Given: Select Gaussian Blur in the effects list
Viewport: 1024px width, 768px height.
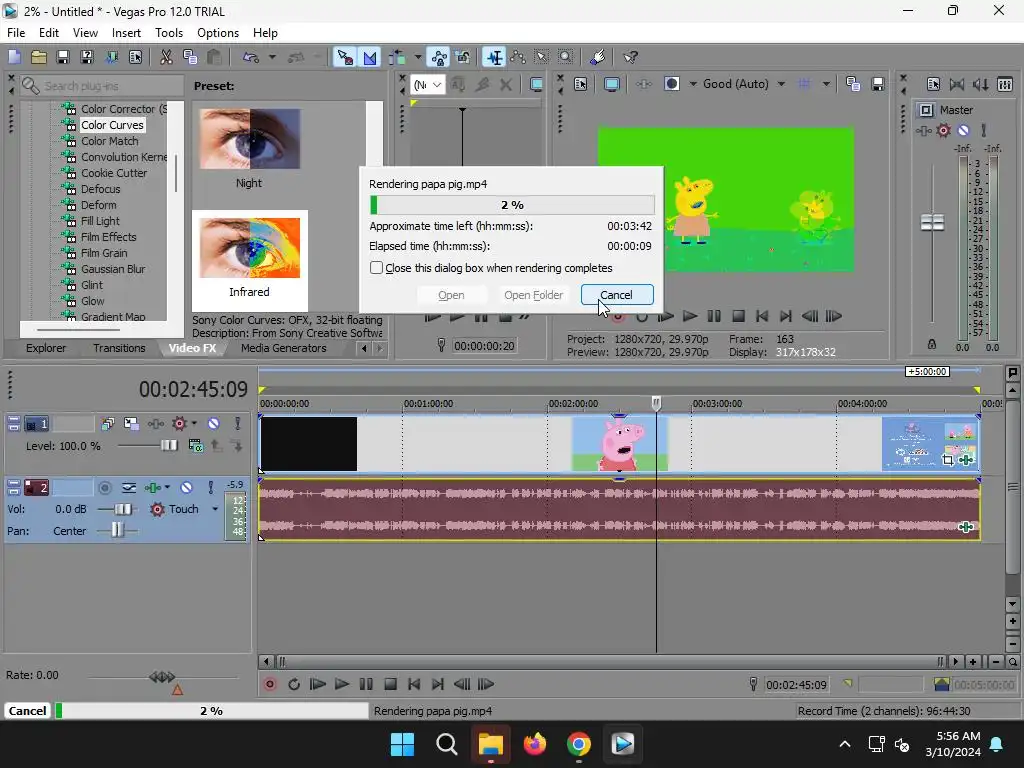Looking at the screenshot, I should pyautogui.click(x=113, y=269).
